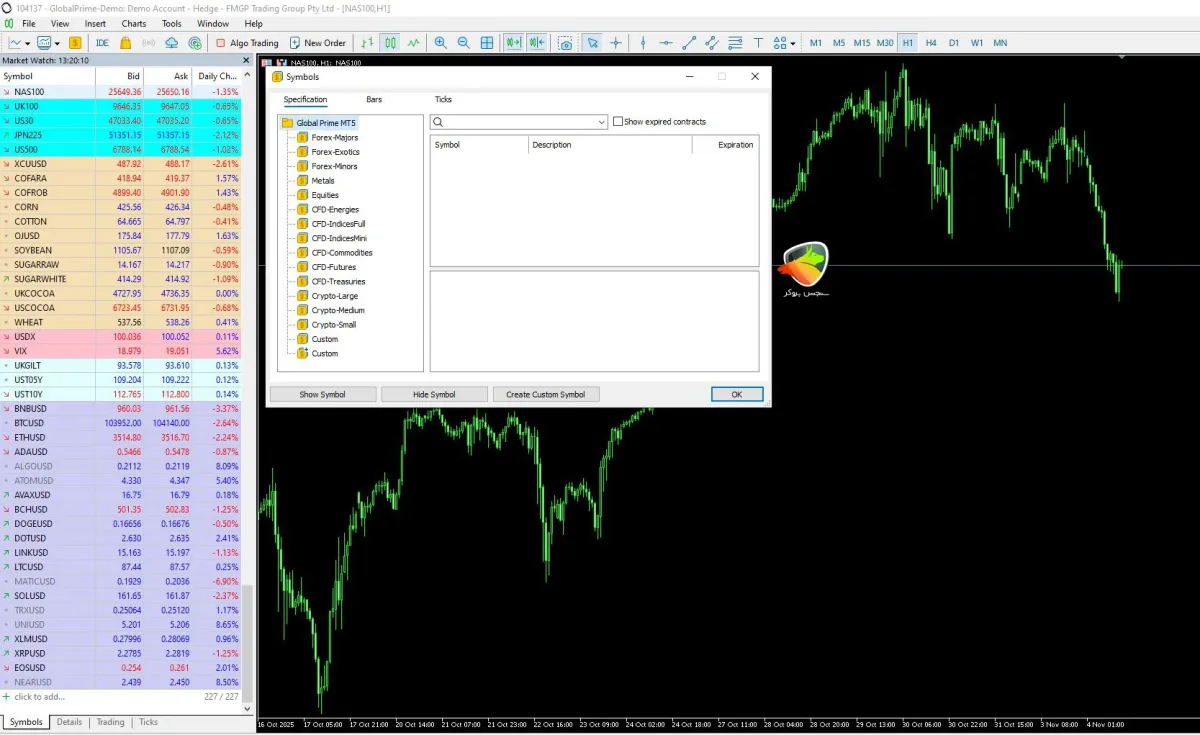
Task: Zoom in the chart with magnifier plus
Action: [x=441, y=43]
